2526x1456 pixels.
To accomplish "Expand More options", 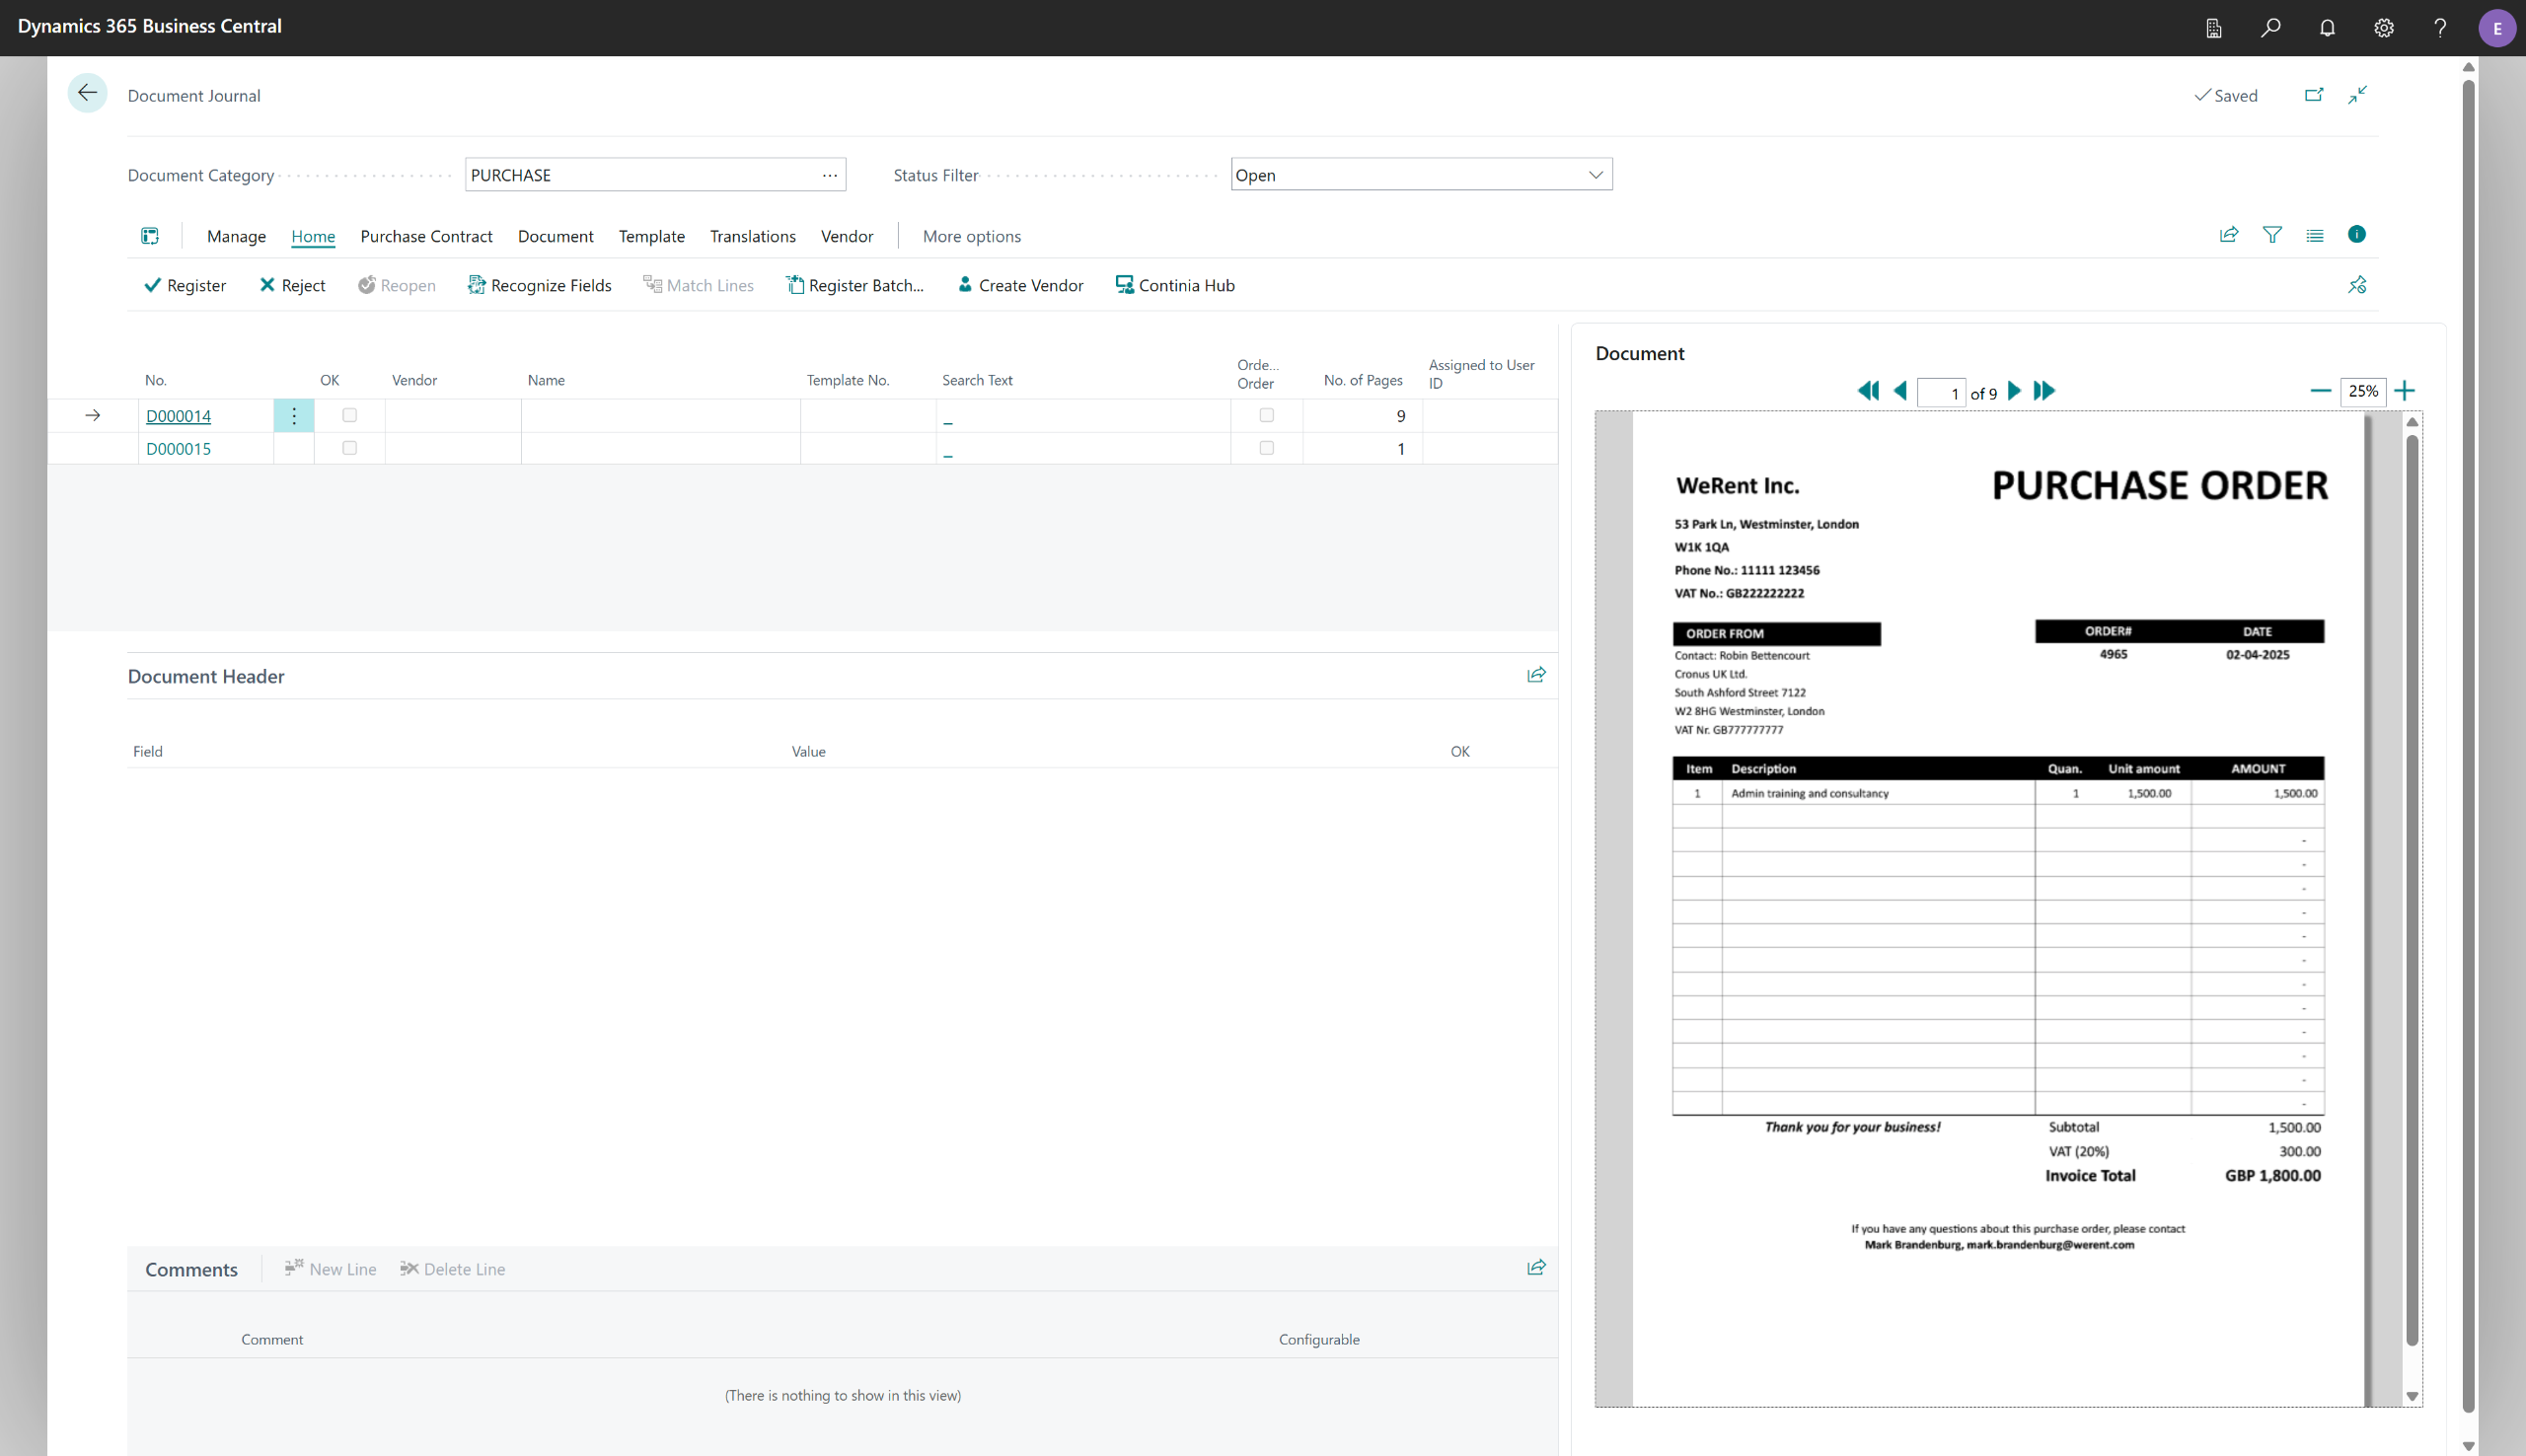I will tap(972, 236).
